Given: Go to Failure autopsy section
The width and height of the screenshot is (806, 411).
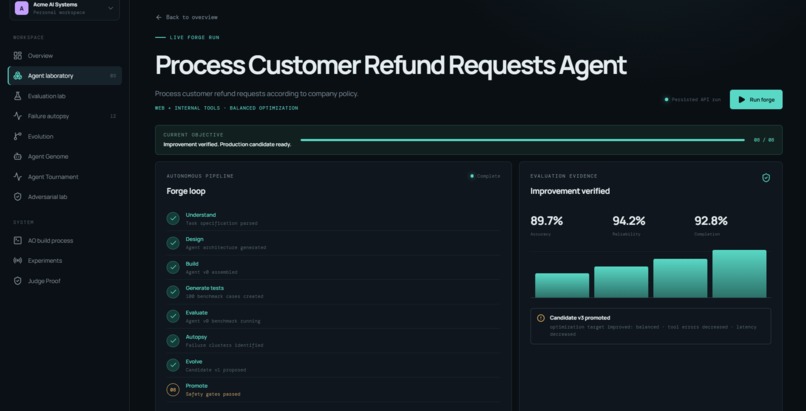Looking at the screenshot, I should pyautogui.click(x=65, y=116).
